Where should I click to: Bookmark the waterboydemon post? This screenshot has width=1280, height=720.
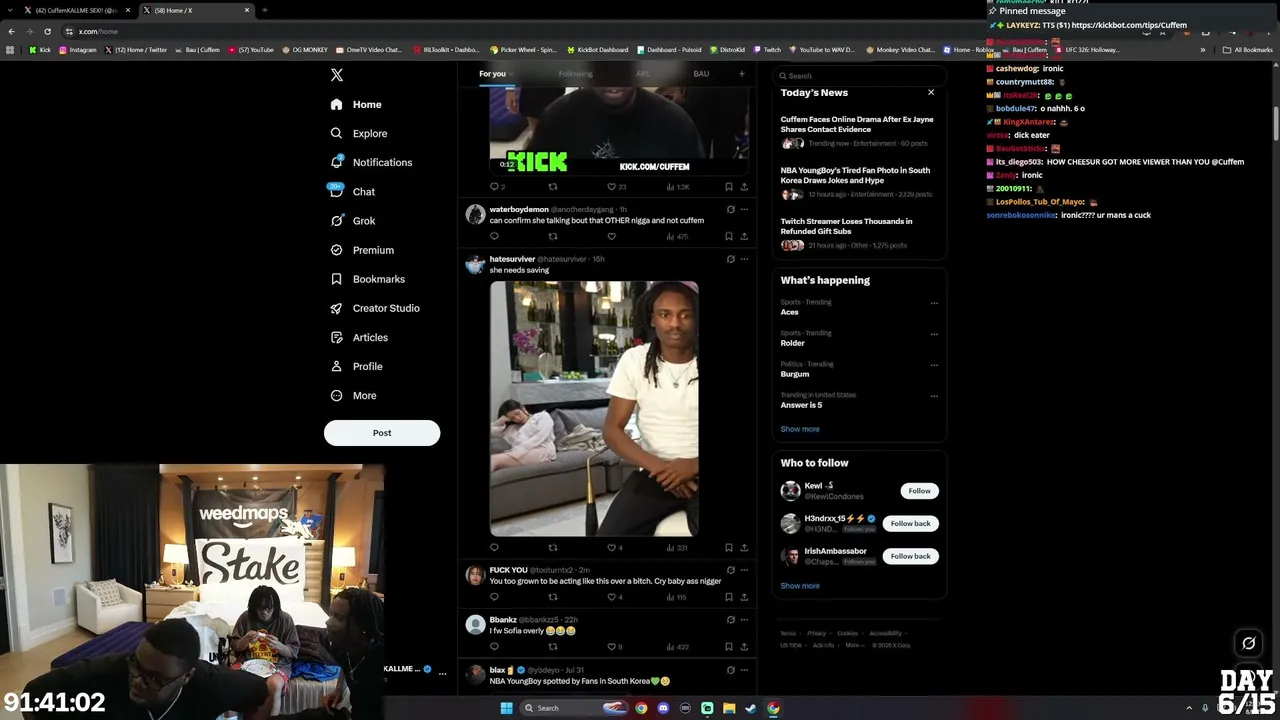pos(728,237)
